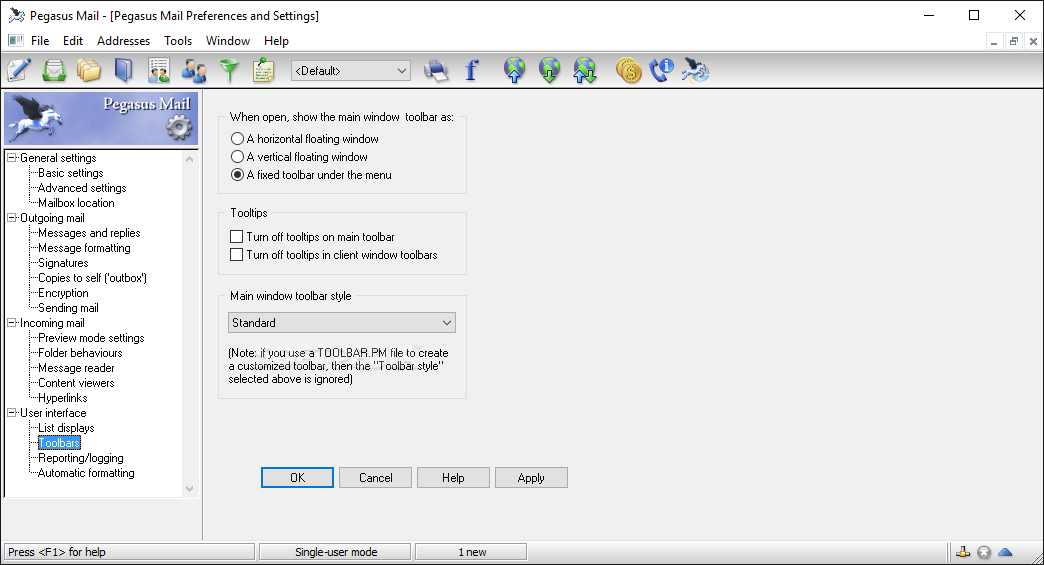The width and height of the screenshot is (1044, 565).
Task: Click the printer toolbar icon
Action: tap(436, 70)
